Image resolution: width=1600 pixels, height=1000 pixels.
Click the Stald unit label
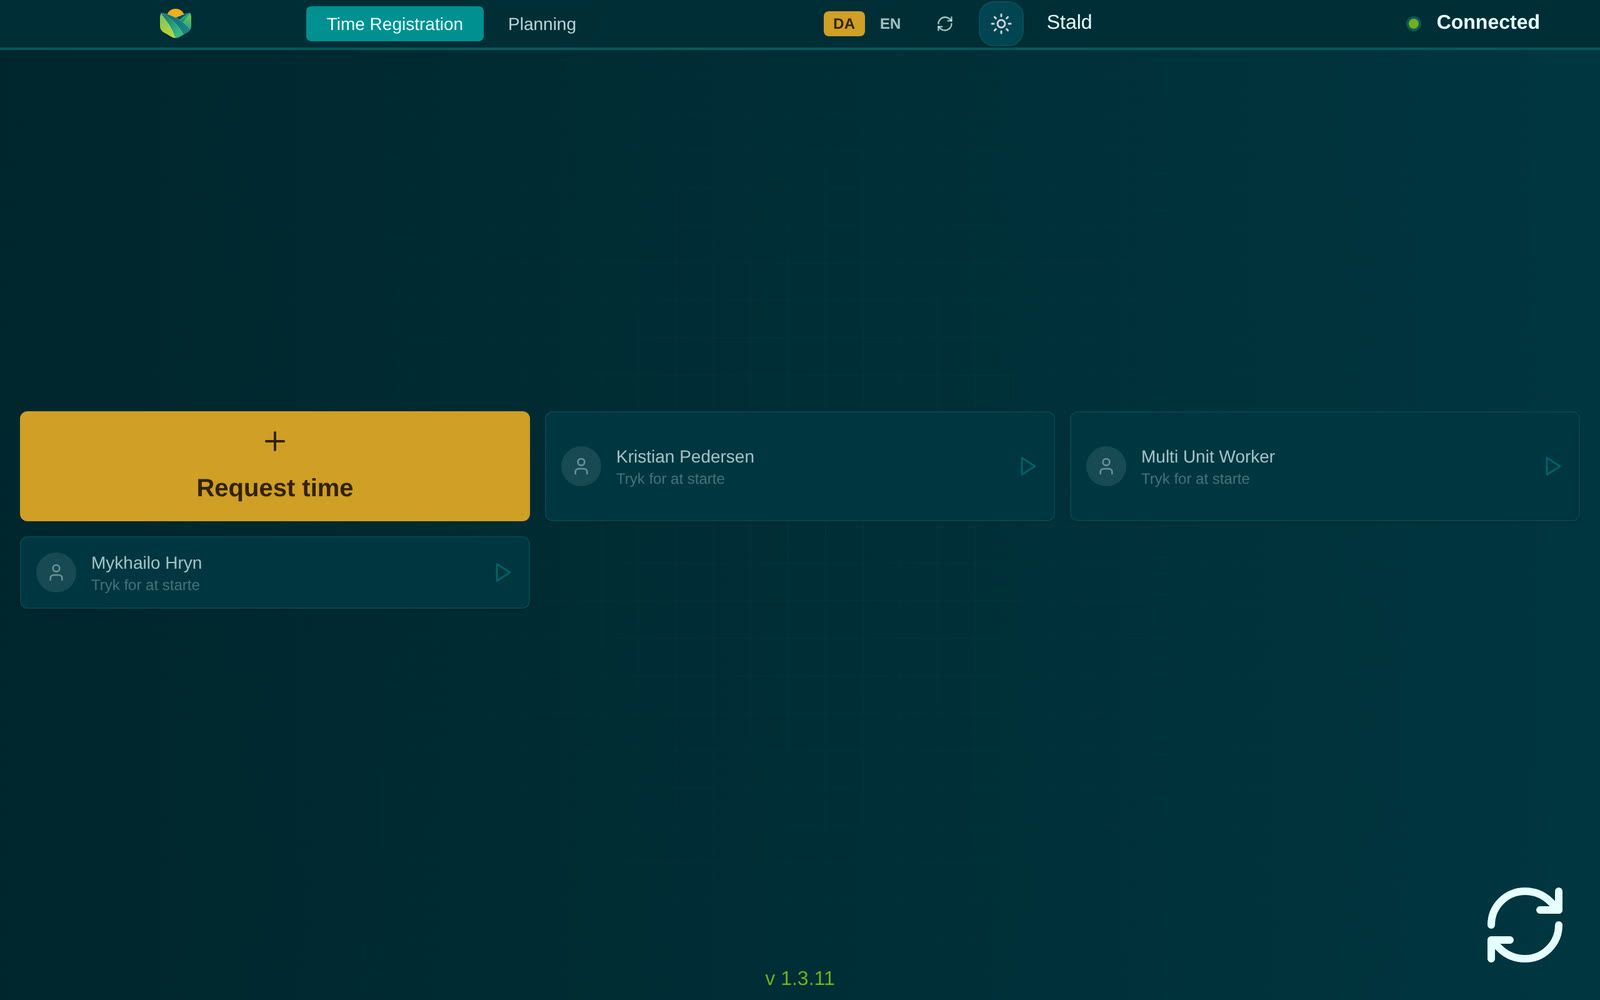coord(1069,22)
